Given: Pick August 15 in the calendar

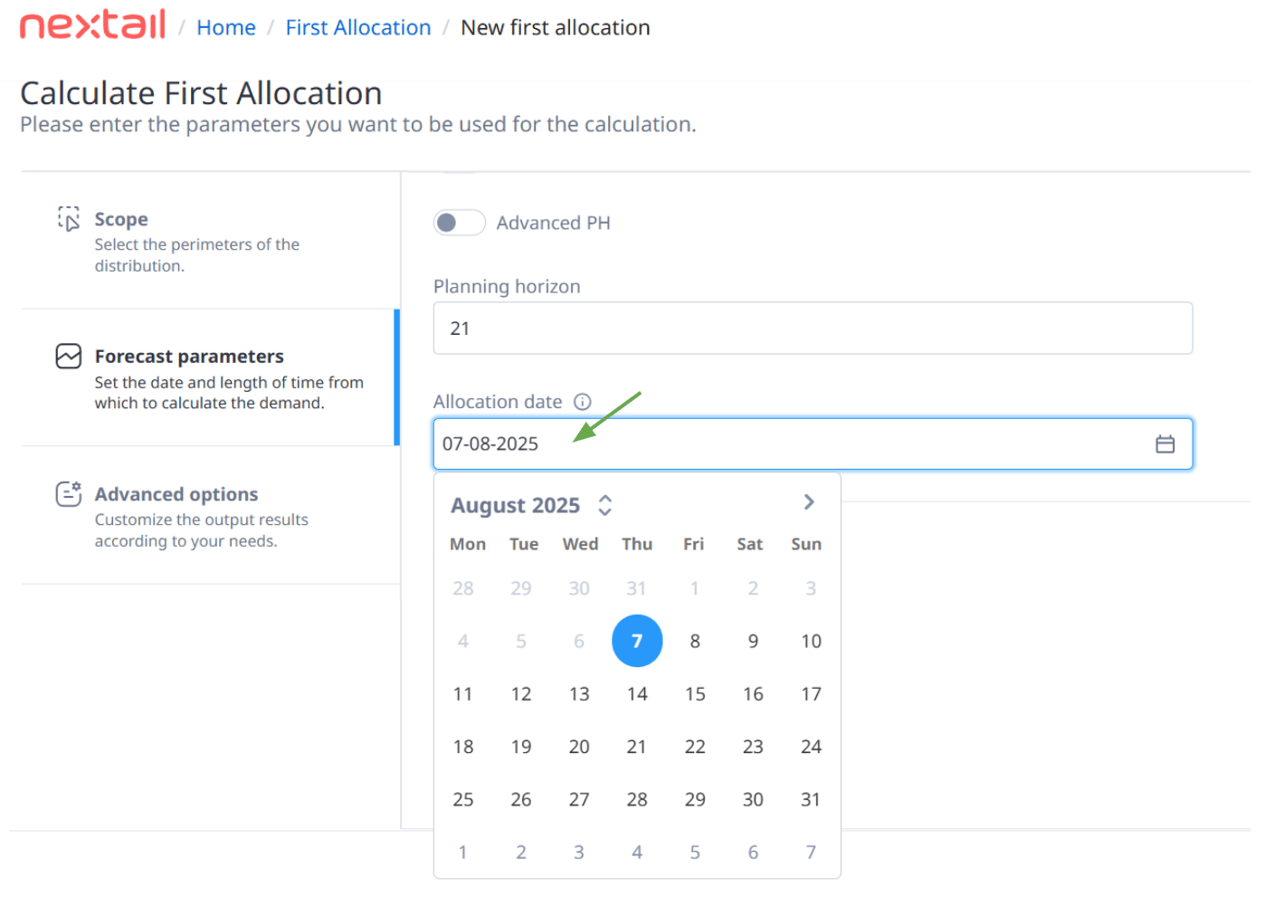Looking at the screenshot, I should pyautogui.click(x=695, y=694).
